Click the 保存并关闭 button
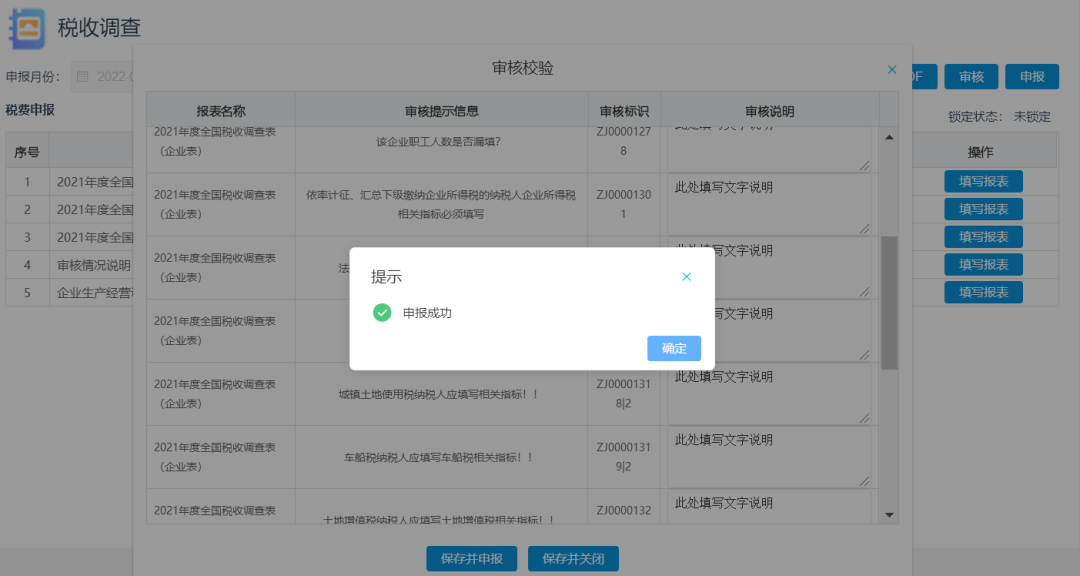 click(x=573, y=558)
